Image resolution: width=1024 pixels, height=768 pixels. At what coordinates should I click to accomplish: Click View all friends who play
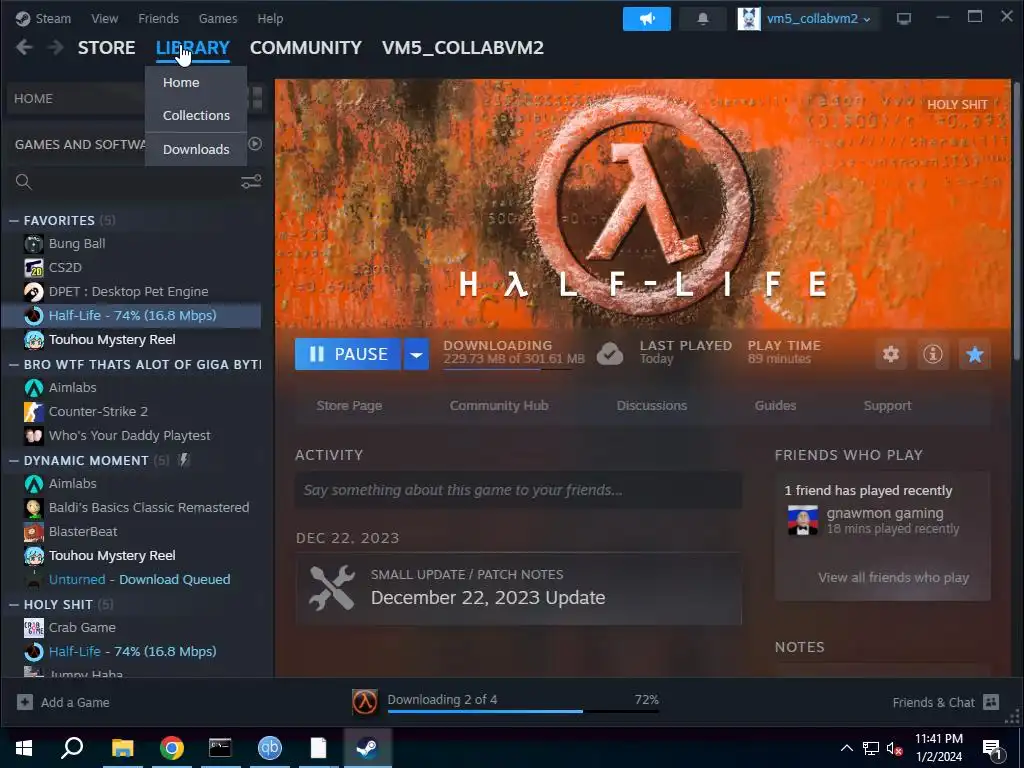893,577
